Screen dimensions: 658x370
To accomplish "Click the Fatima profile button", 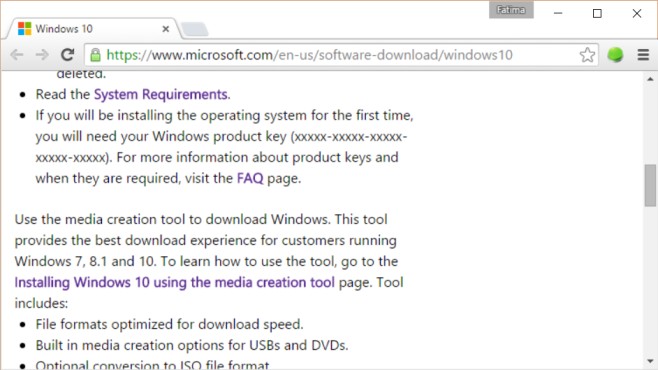I will pyautogui.click(x=511, y=10).
